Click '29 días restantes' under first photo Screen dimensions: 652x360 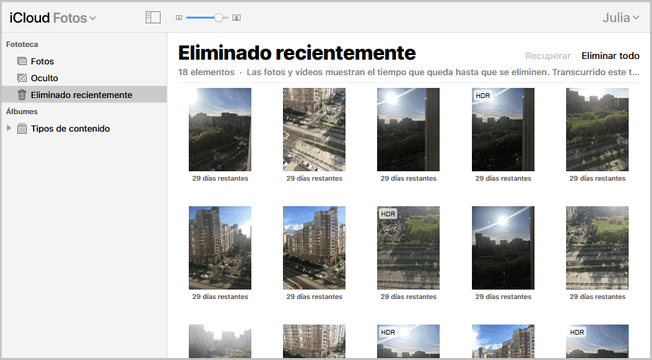(x=220, y=178)
